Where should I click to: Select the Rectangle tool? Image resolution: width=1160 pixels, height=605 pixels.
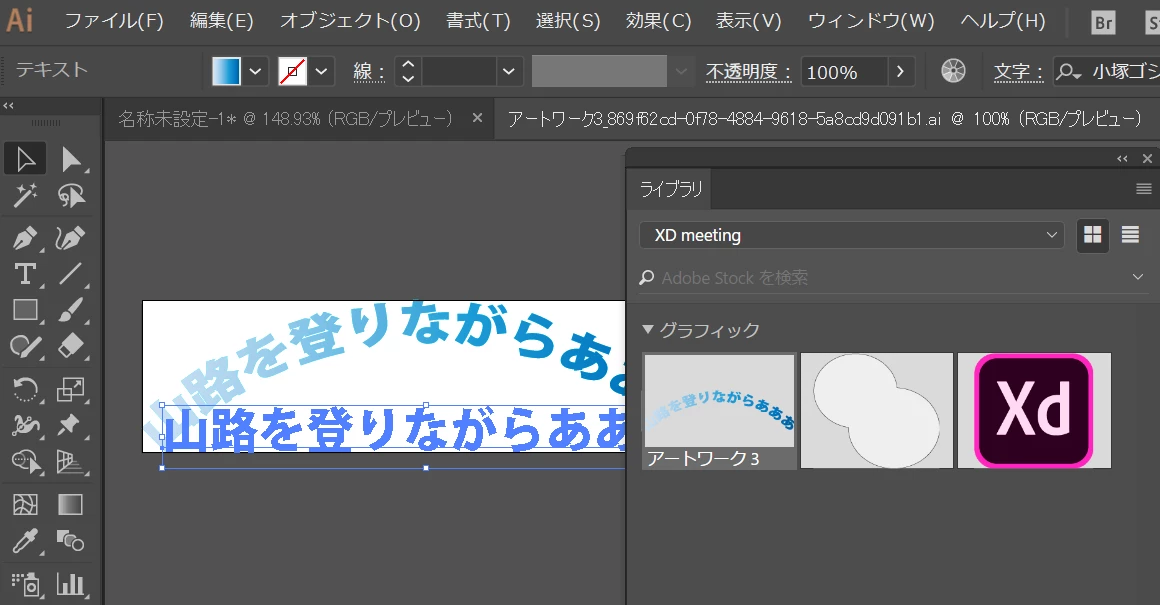[25, 310]
